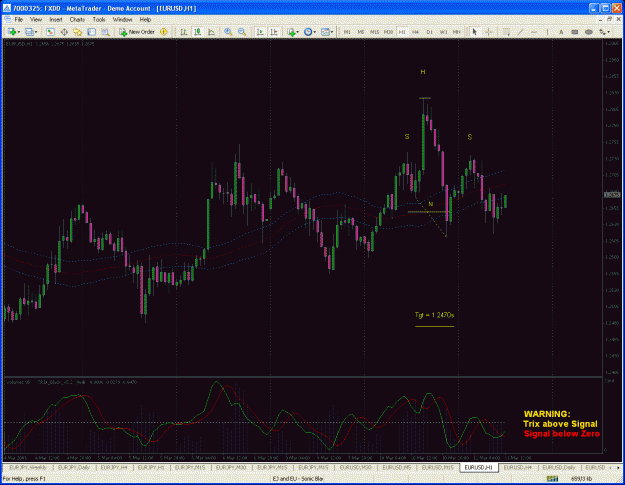Open the Charts menu
625x485 pixels.
tap(77, 19)
